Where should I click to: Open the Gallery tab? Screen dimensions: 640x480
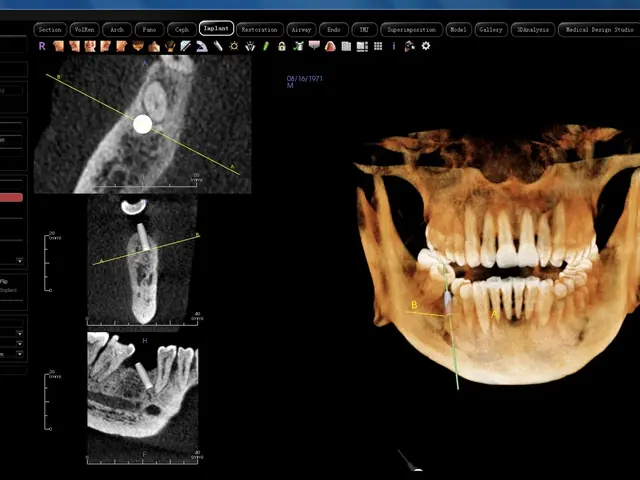coord(491,30)
